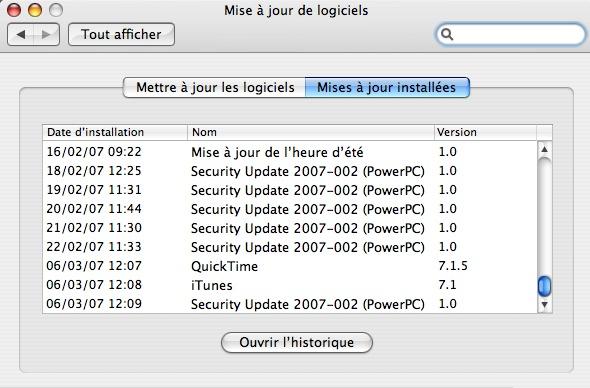Go forward with the right arrow button
Image resolution: width=590 pixels, height=388 pixels.
(x=47, y=35)
